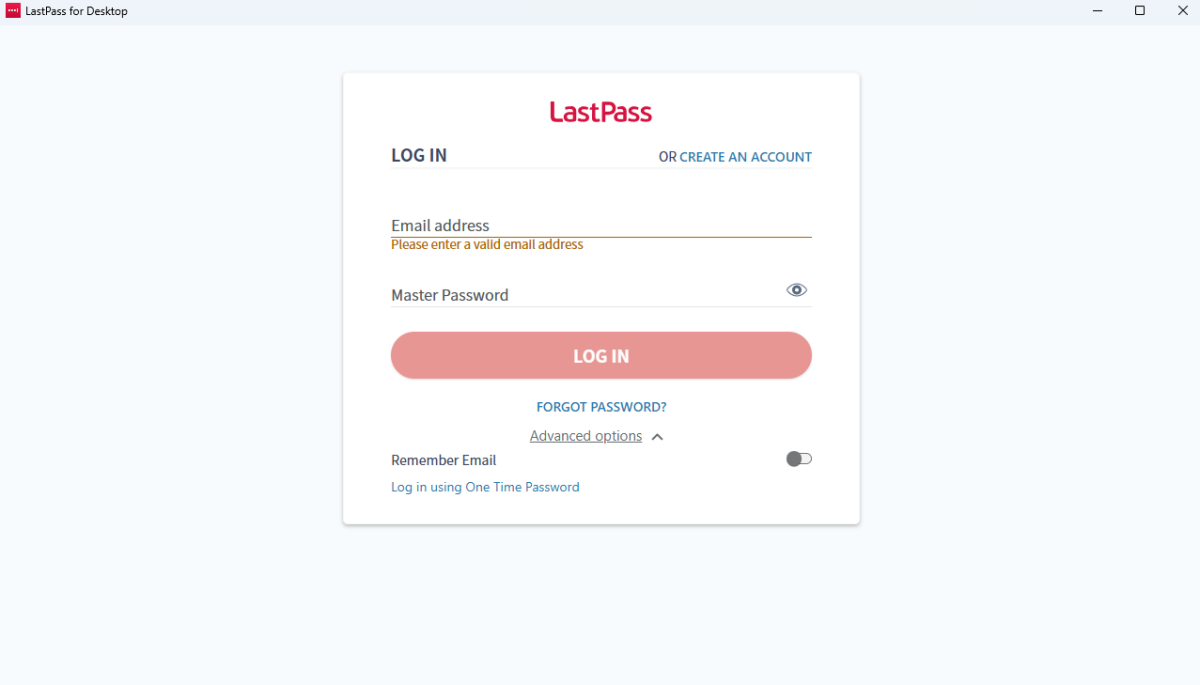This screenshot has height=685, width=1200.
Task: Click the LOG IN heading text
Action: 419,156
